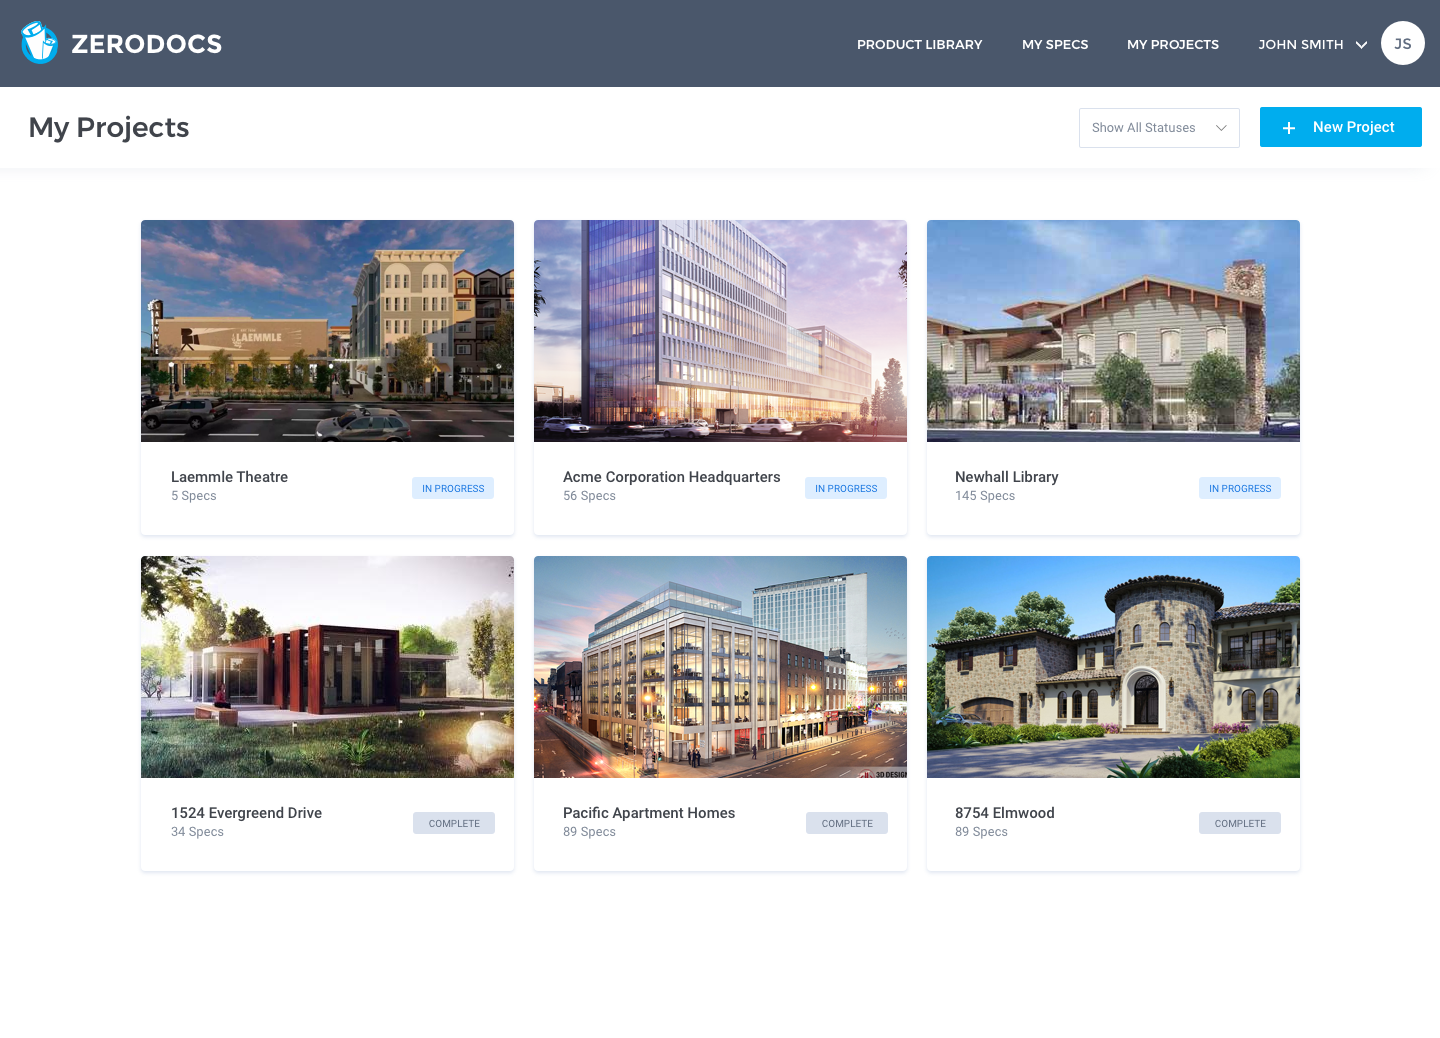Go to My Specs
This screenshot has width=1440, height=1038.
tap(1055, 44)
